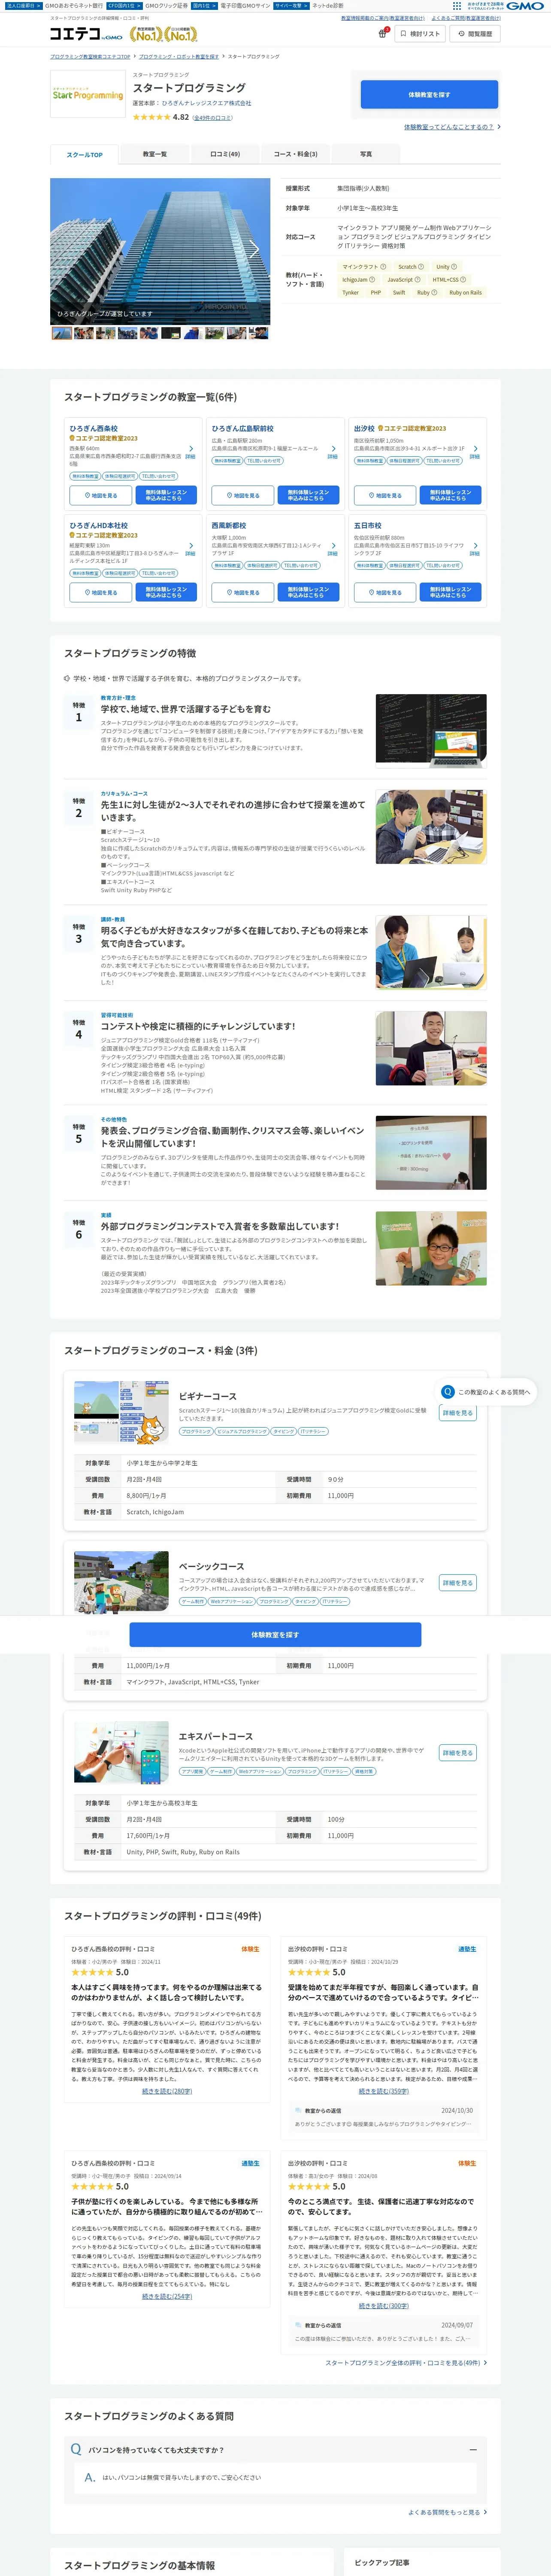Advance the photo carousel with right arrow
Viewport: 551px width, 2576px height.
click(x=254, y=249)
